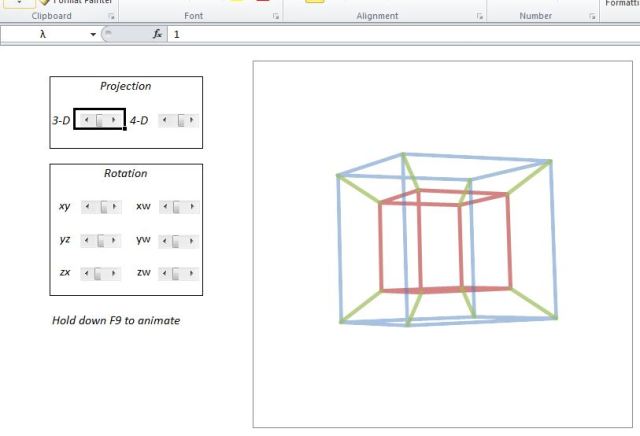This screenshot has height=436, width=640.
Task: Expand the Name Box dropdown arrow
Action: (x=93, y=34)
